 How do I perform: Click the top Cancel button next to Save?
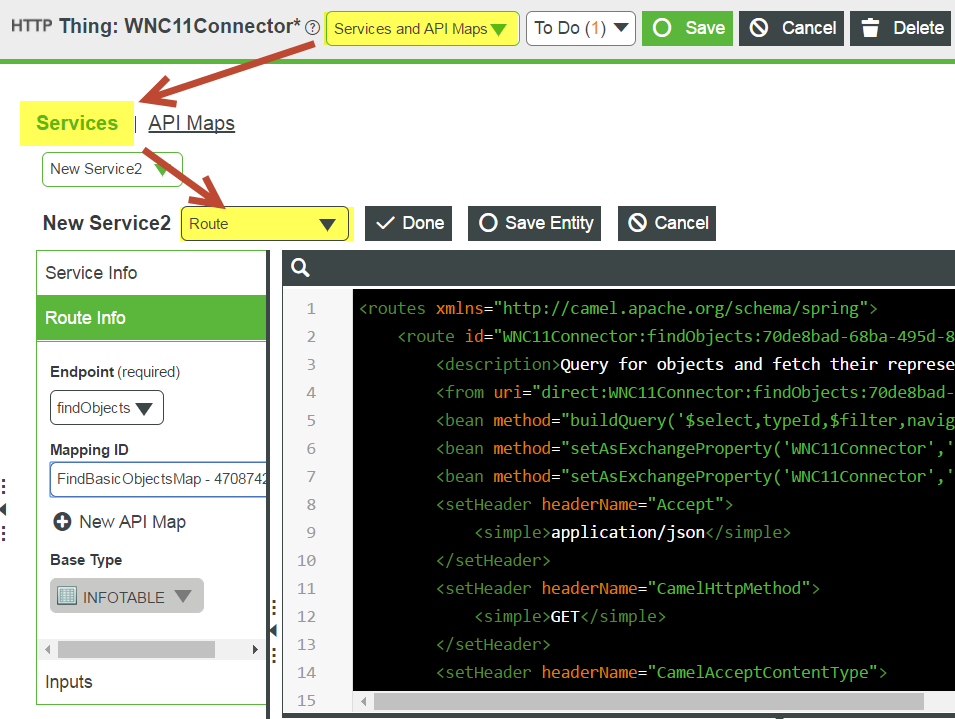coord(791,28)
